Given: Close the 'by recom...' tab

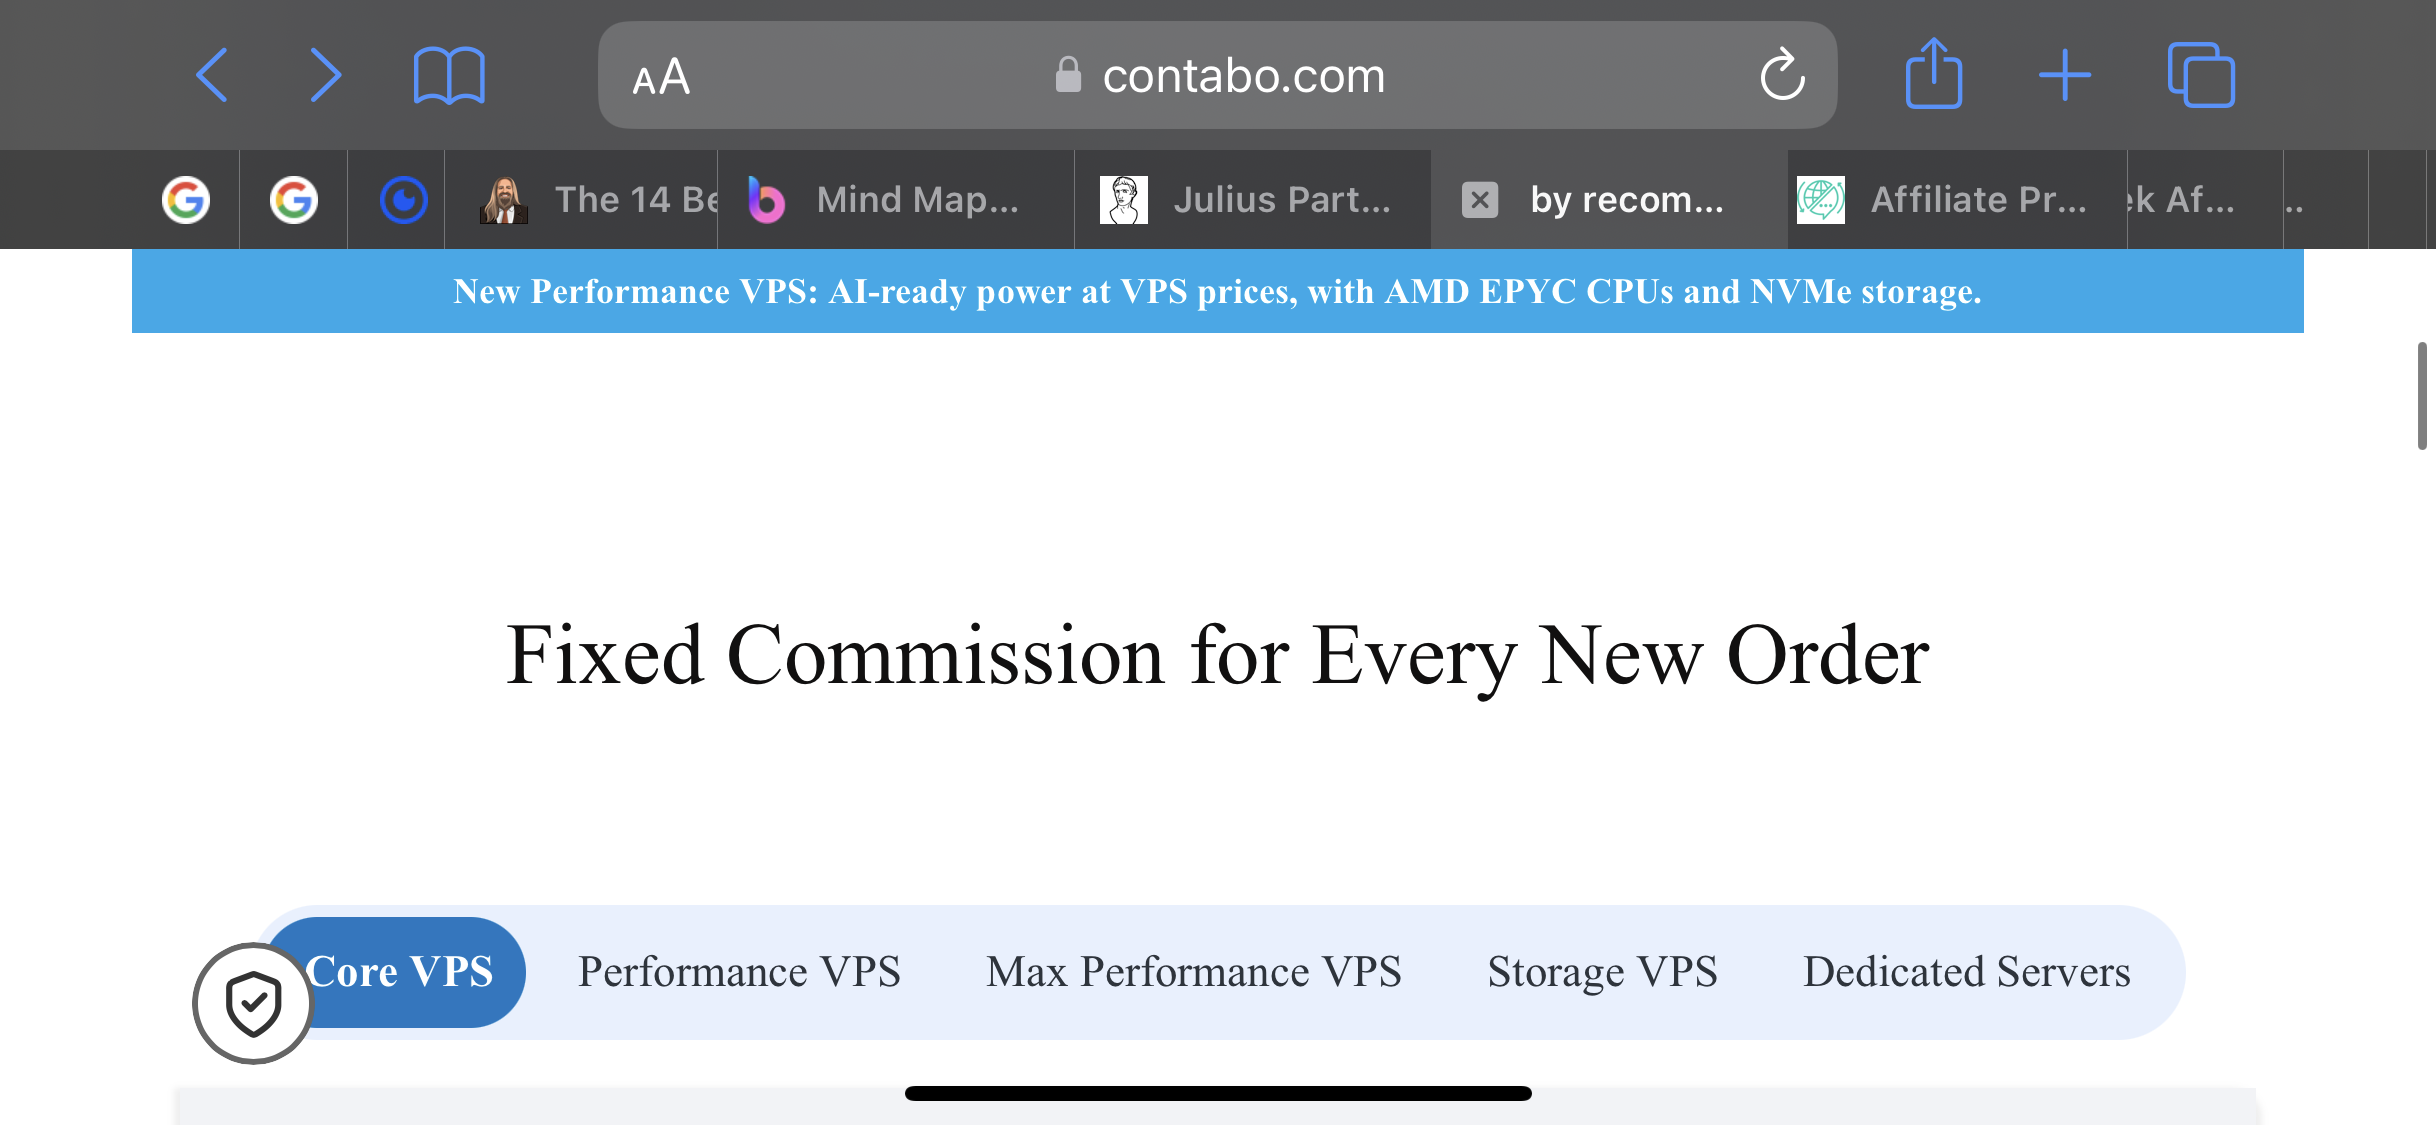Looking at the screenshot, I should pyautogui.click(x=1480, y=200).
